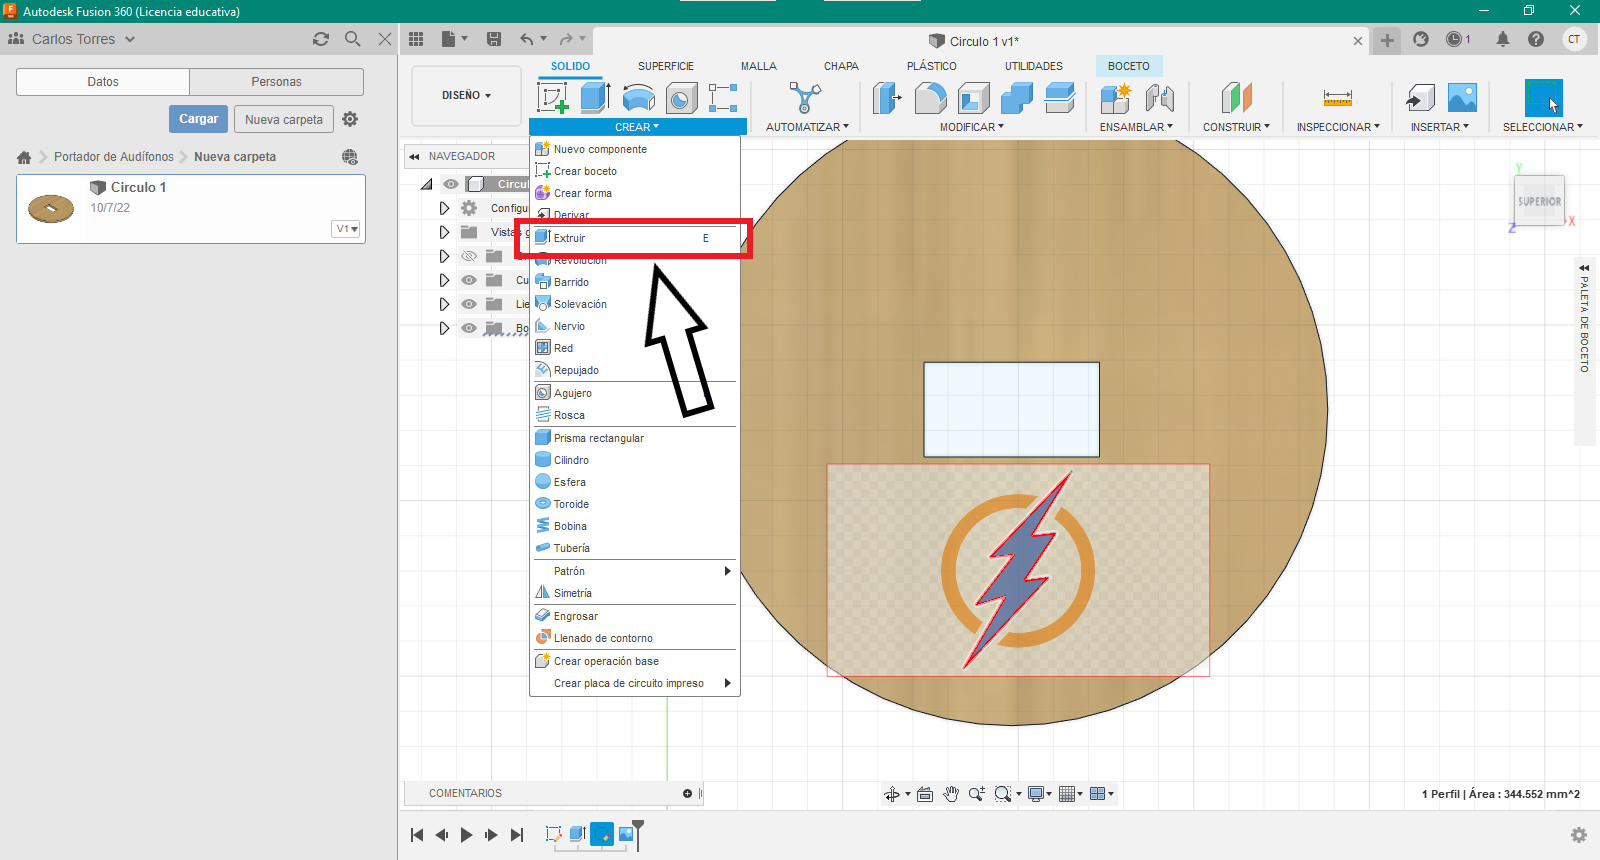Image resolution: width=1600 pixels, height=860 pixels.
Task: Toggle the eye on the 'Lie' folder row
Action: click(469, 304)
